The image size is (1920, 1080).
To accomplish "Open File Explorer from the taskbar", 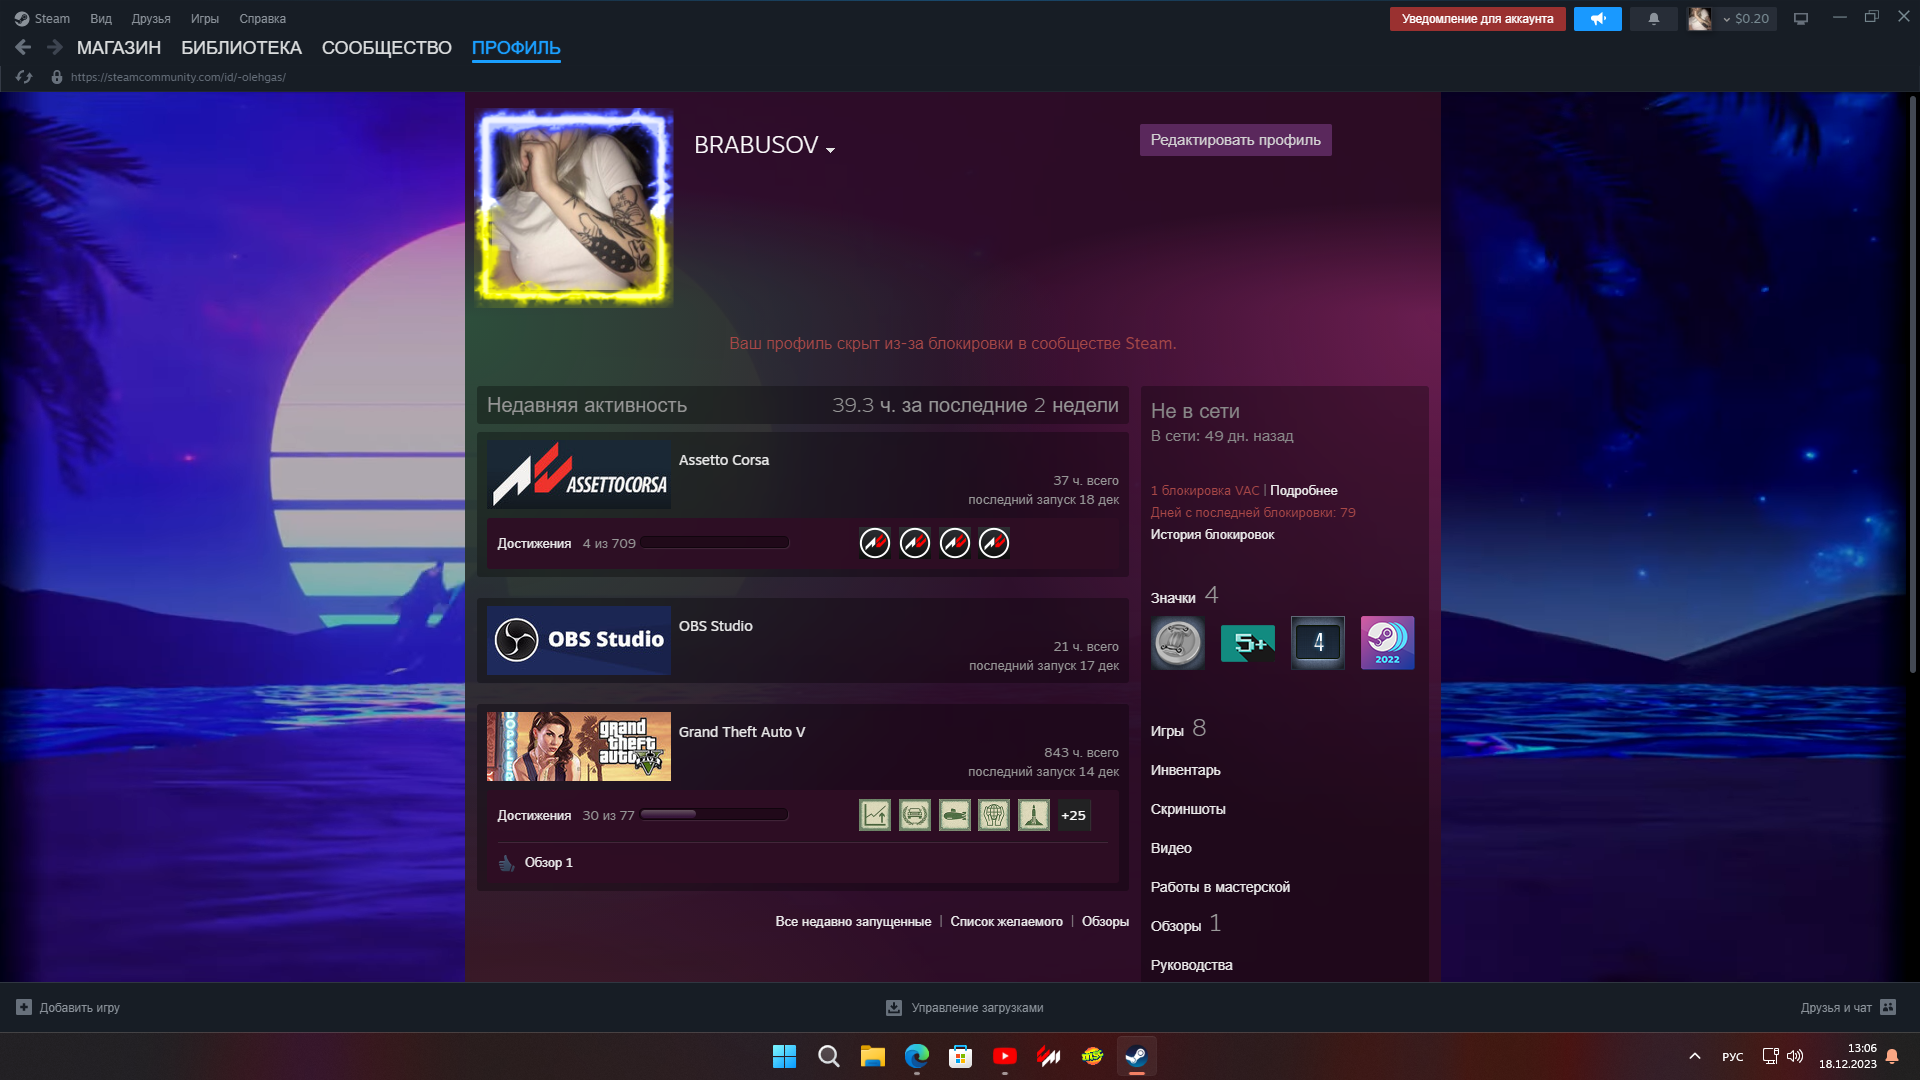I will point(873,1056).
